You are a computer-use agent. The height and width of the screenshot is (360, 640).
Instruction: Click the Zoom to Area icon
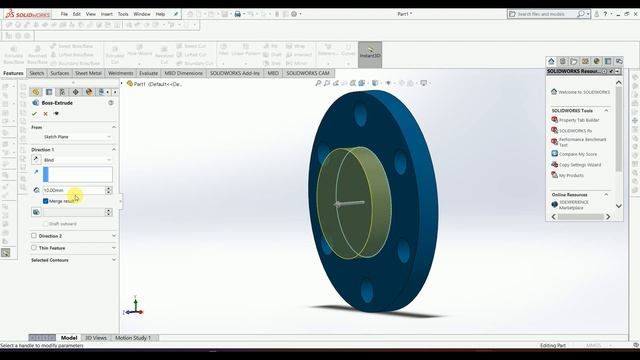point(327,83)
